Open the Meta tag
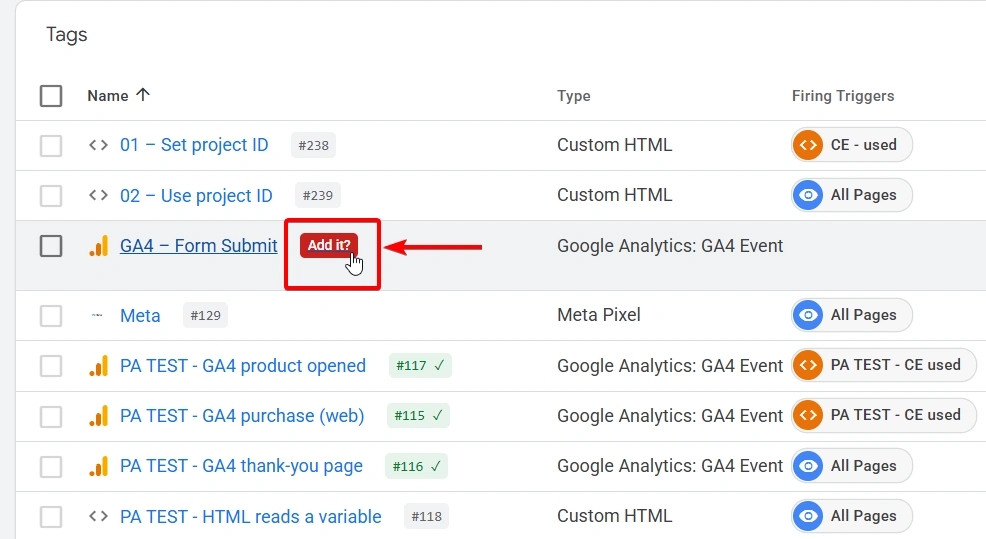 coord(140,316)
